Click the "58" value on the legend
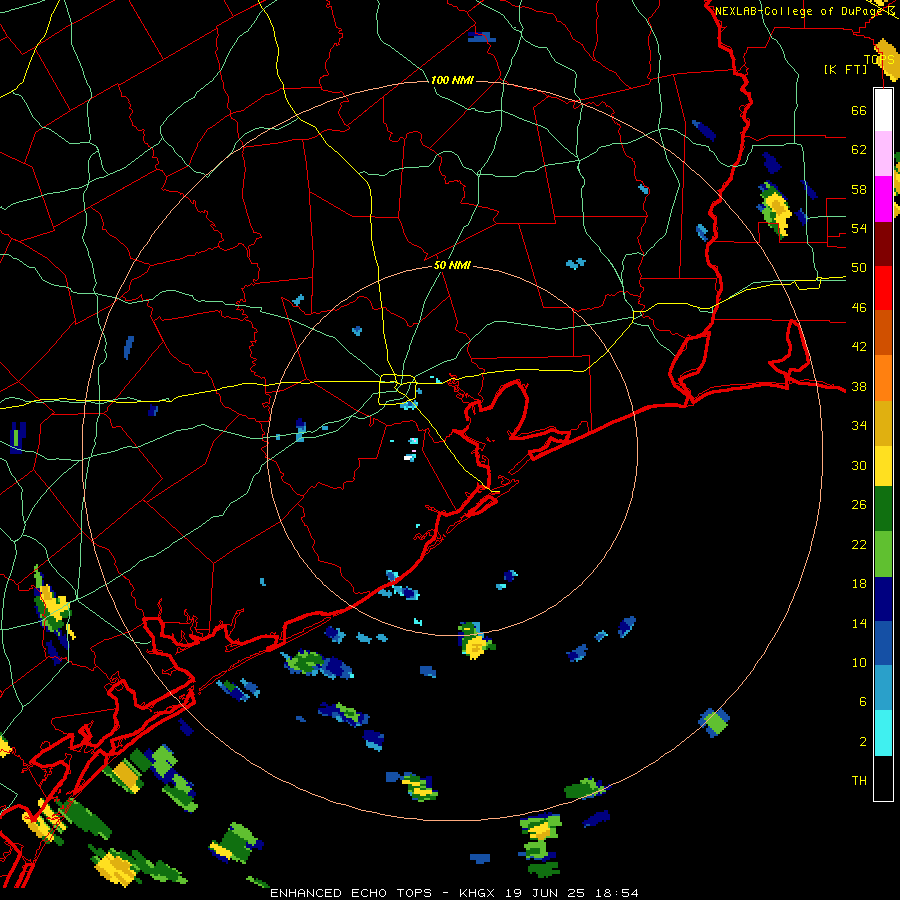This screenshot has height=900, width=900. 859,189
